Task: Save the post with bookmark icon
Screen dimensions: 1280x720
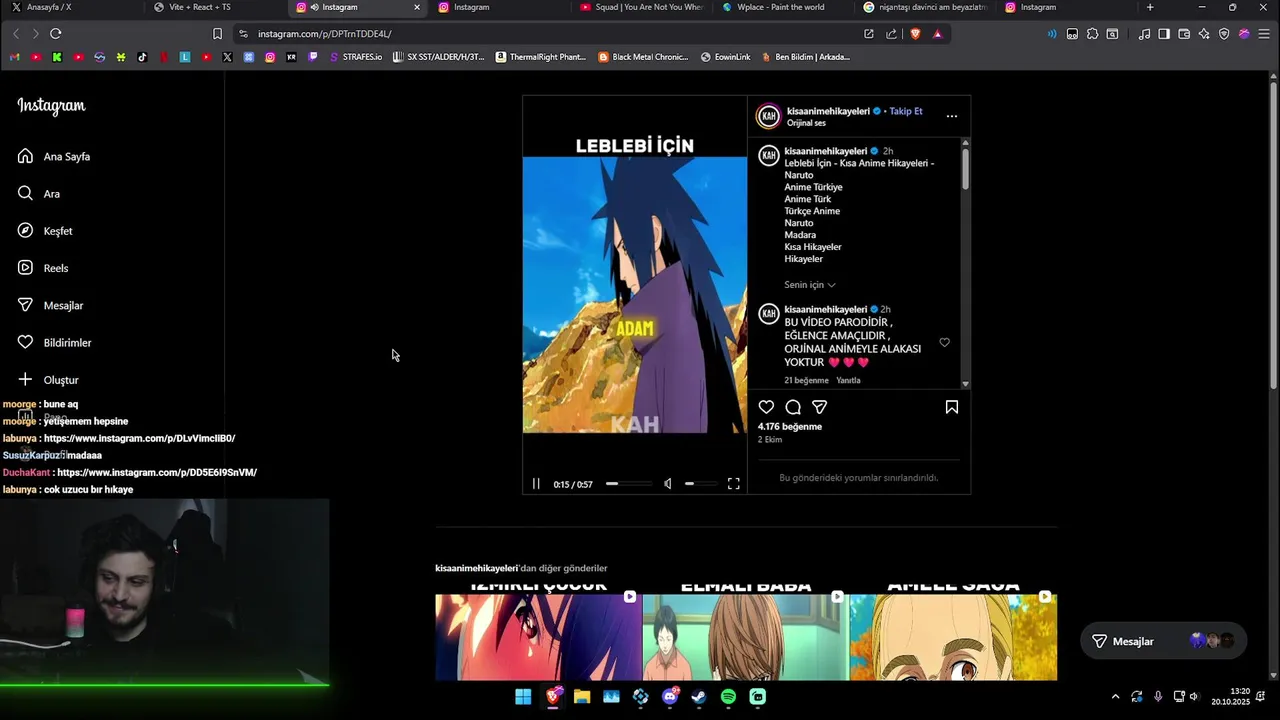Action: pos(952,407)
